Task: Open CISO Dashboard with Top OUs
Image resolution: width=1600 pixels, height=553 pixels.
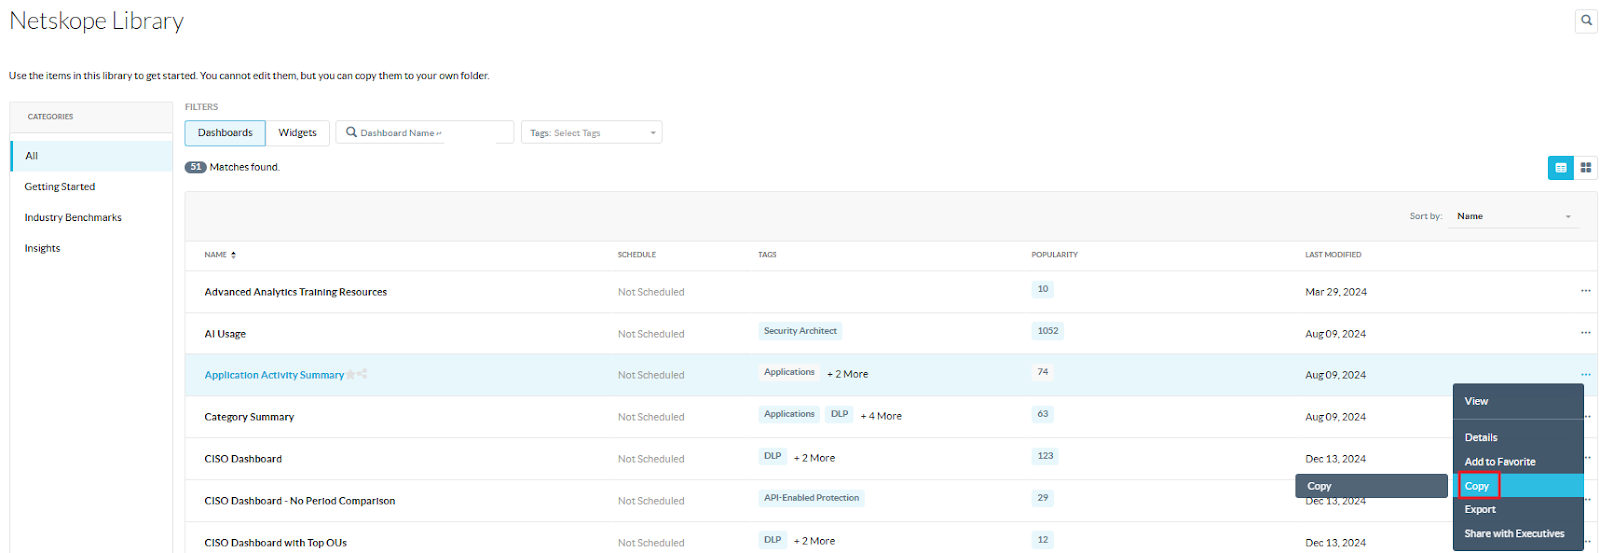Action: point(276,543)
